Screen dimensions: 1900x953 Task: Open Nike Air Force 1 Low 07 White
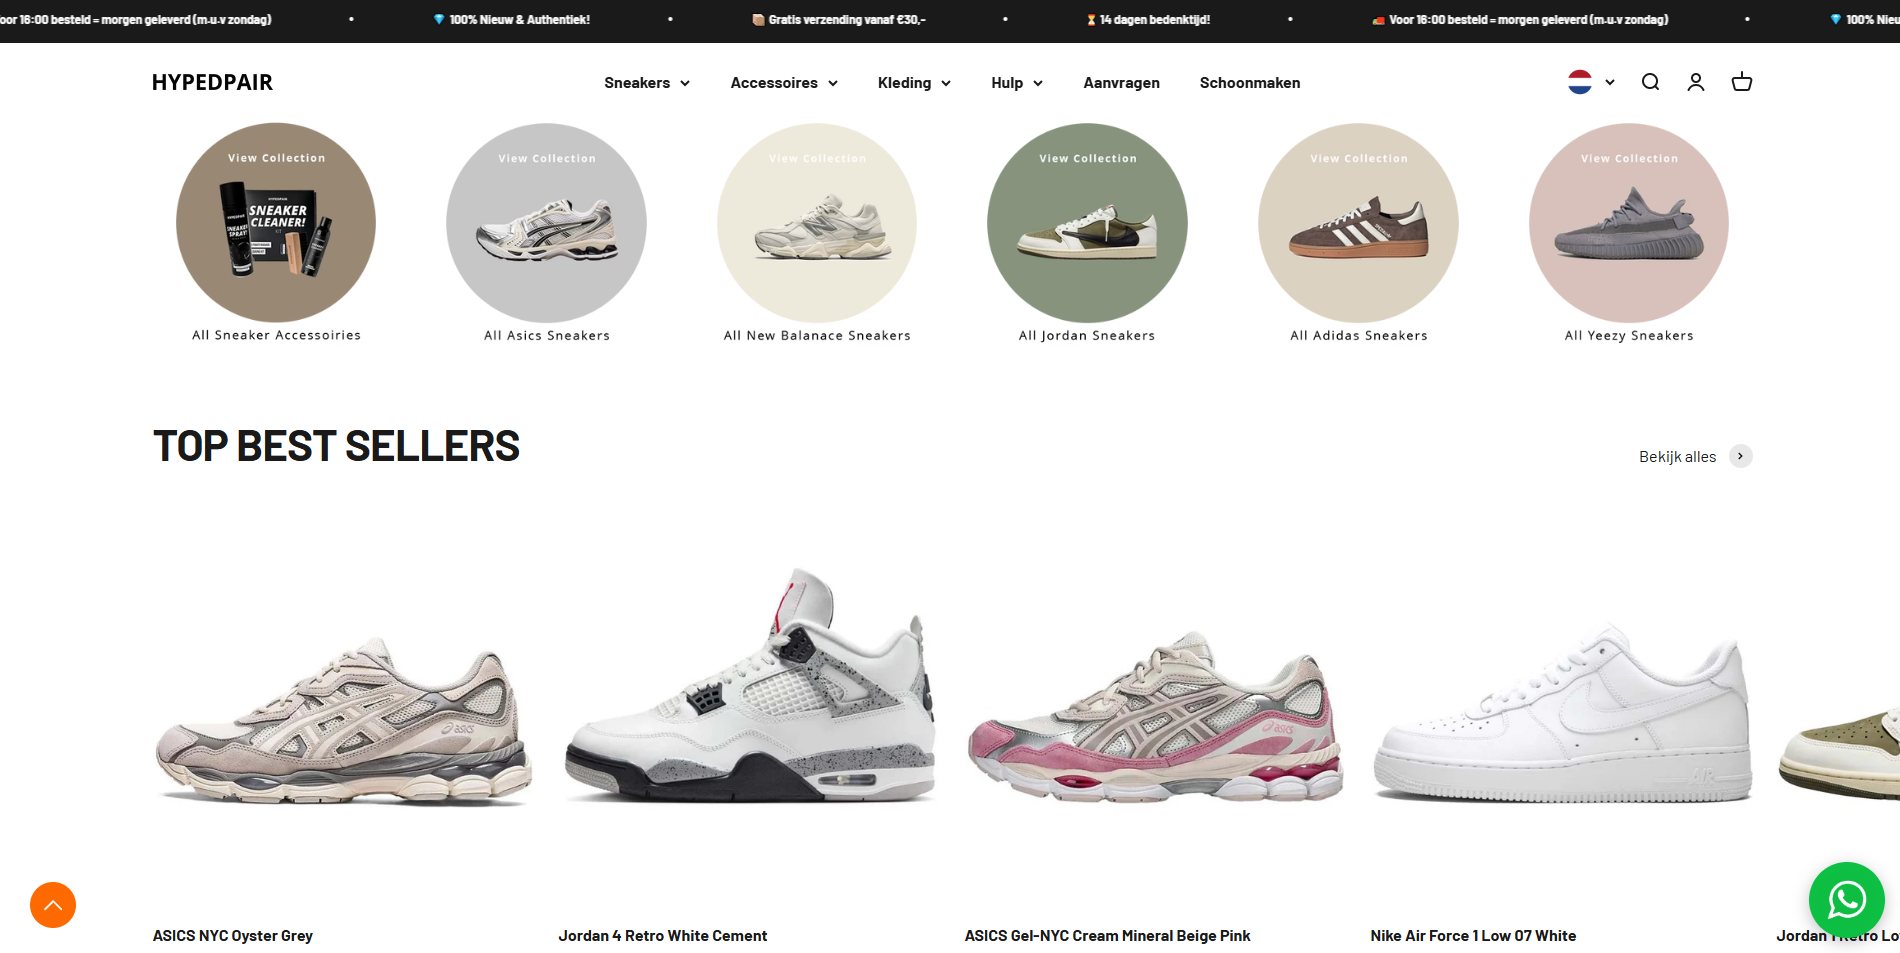(1473, 936)
